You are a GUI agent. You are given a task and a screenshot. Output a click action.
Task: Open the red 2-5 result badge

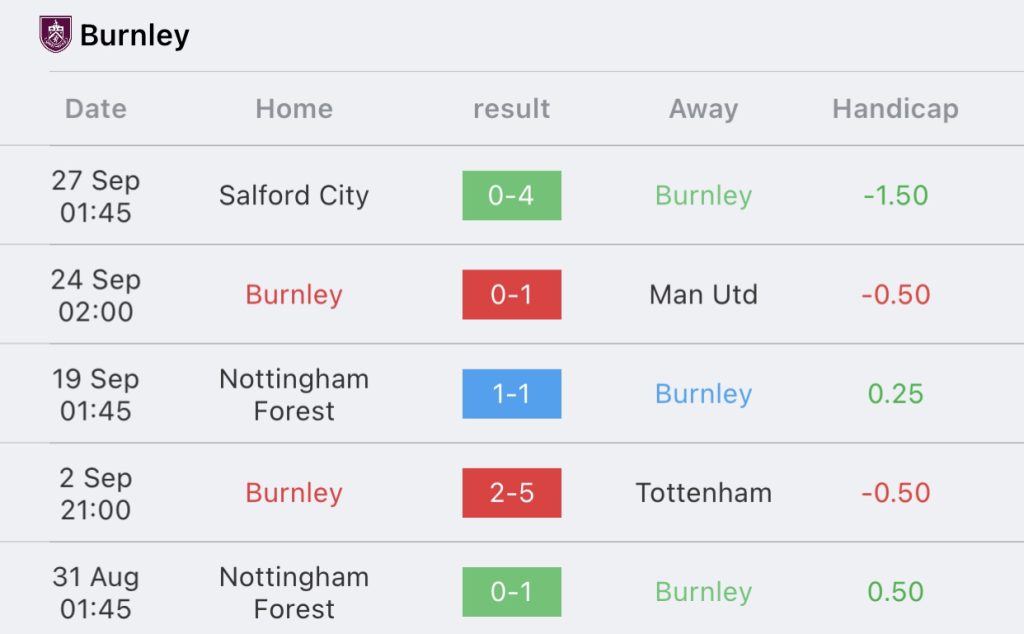[x=511, y=493]
